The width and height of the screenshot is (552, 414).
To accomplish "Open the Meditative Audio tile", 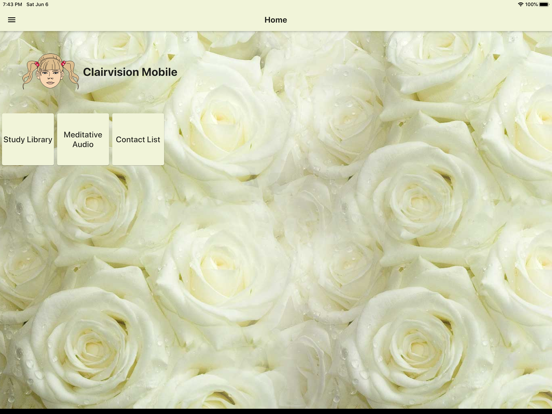I will pyautogui.click(x=83, y=139).
